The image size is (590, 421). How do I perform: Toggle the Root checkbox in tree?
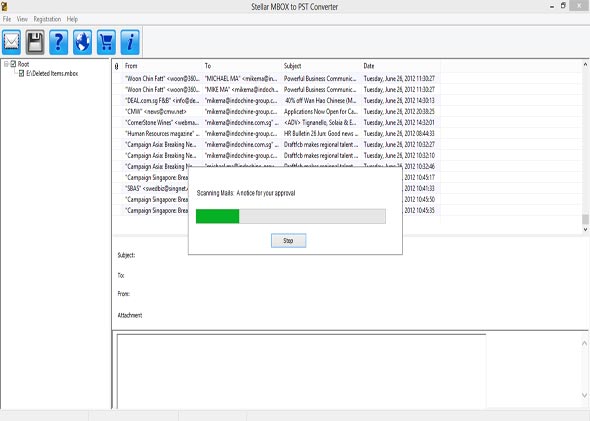(13, 64)
